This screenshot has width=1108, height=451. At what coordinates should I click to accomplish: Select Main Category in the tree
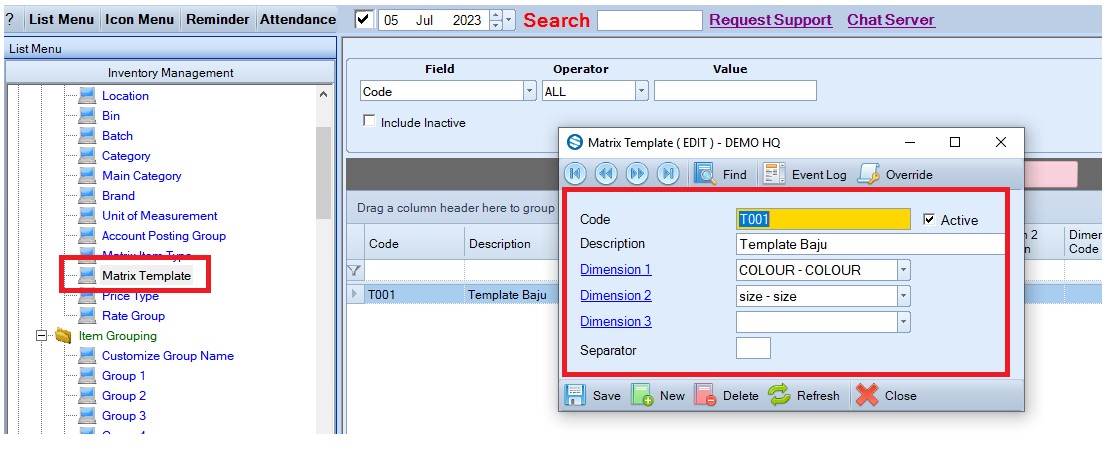141,175
